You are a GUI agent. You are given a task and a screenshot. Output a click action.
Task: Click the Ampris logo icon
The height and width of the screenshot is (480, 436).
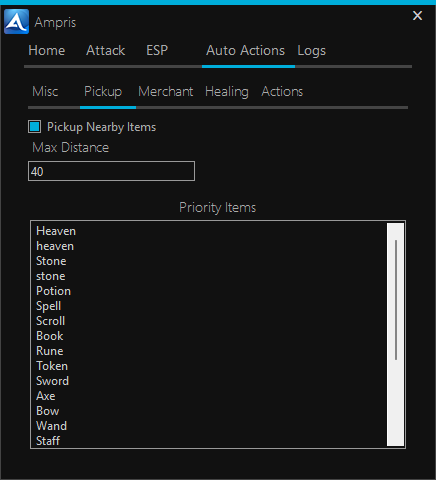pos(16,22)
